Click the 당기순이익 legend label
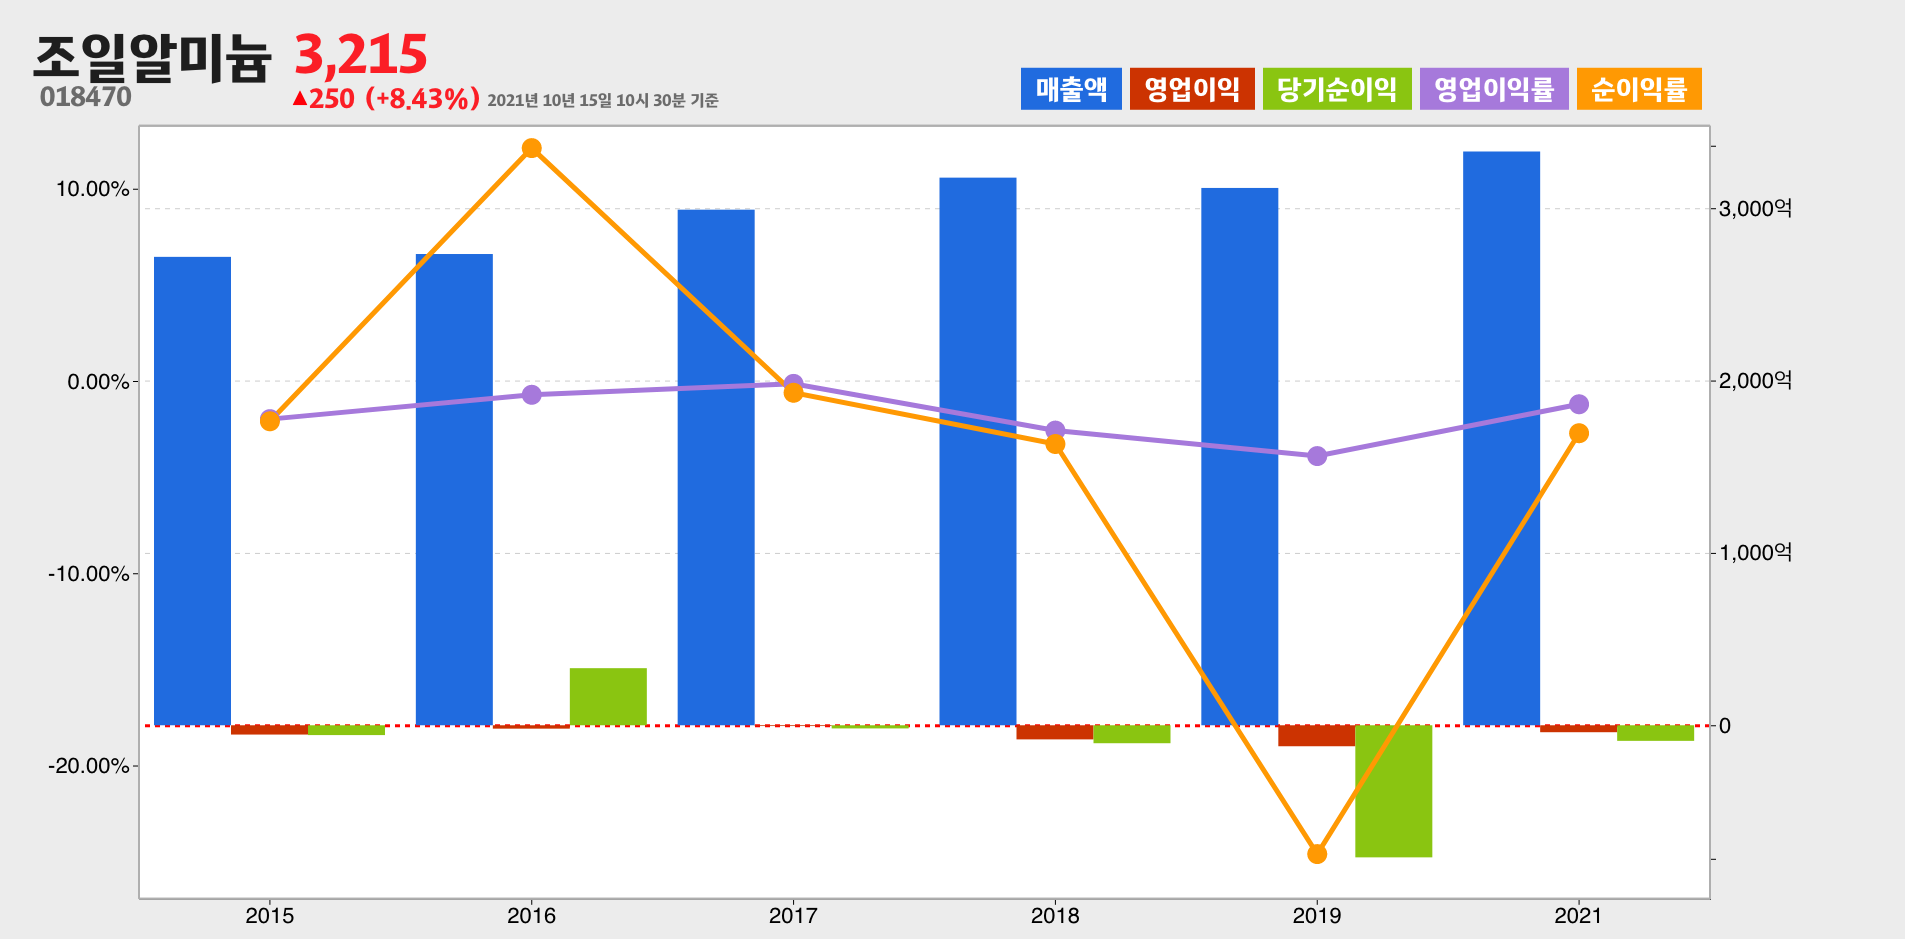Image resolution: width=1920 pixels, height=939 pixels. pyautogui.click(x=1337, y=89)
